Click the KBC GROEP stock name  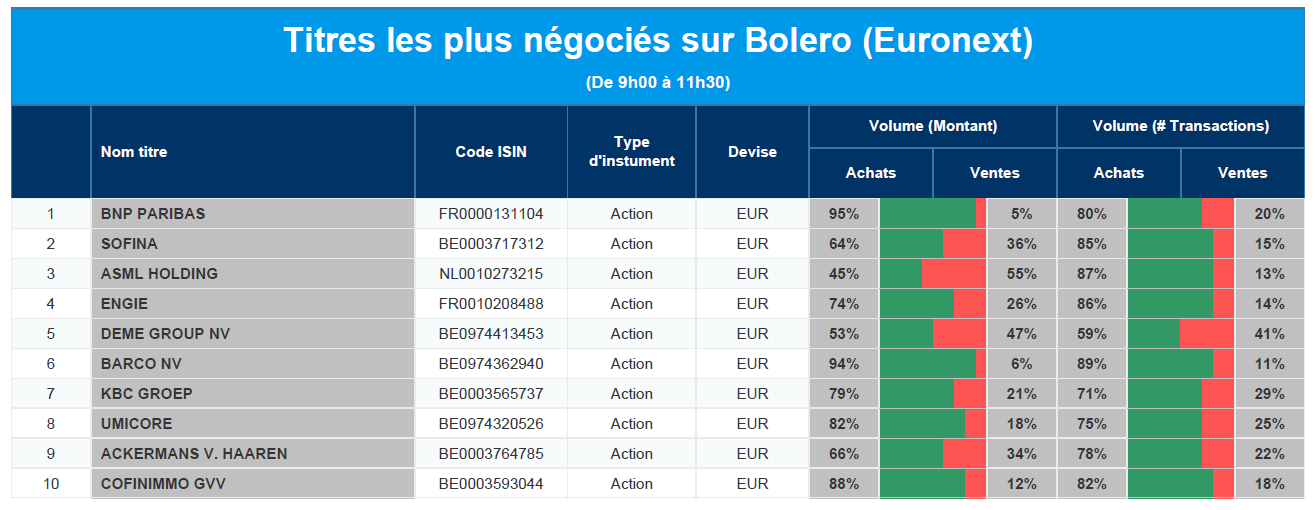coord(147,394)
